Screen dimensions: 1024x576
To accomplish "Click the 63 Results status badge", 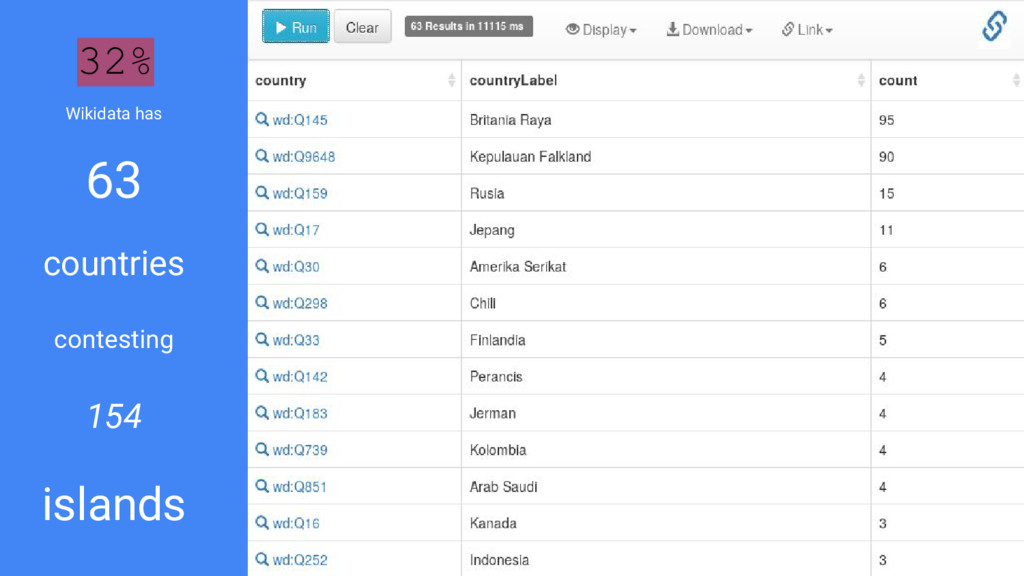I will 468,27.
